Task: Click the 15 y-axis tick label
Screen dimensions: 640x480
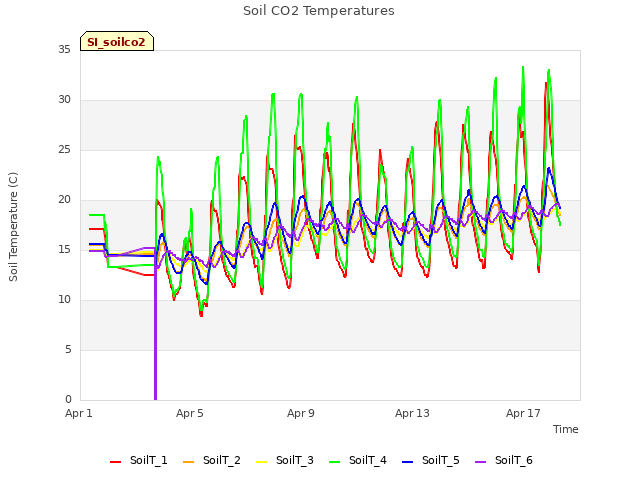Action: pyautogui.click(x=64, y=250)
